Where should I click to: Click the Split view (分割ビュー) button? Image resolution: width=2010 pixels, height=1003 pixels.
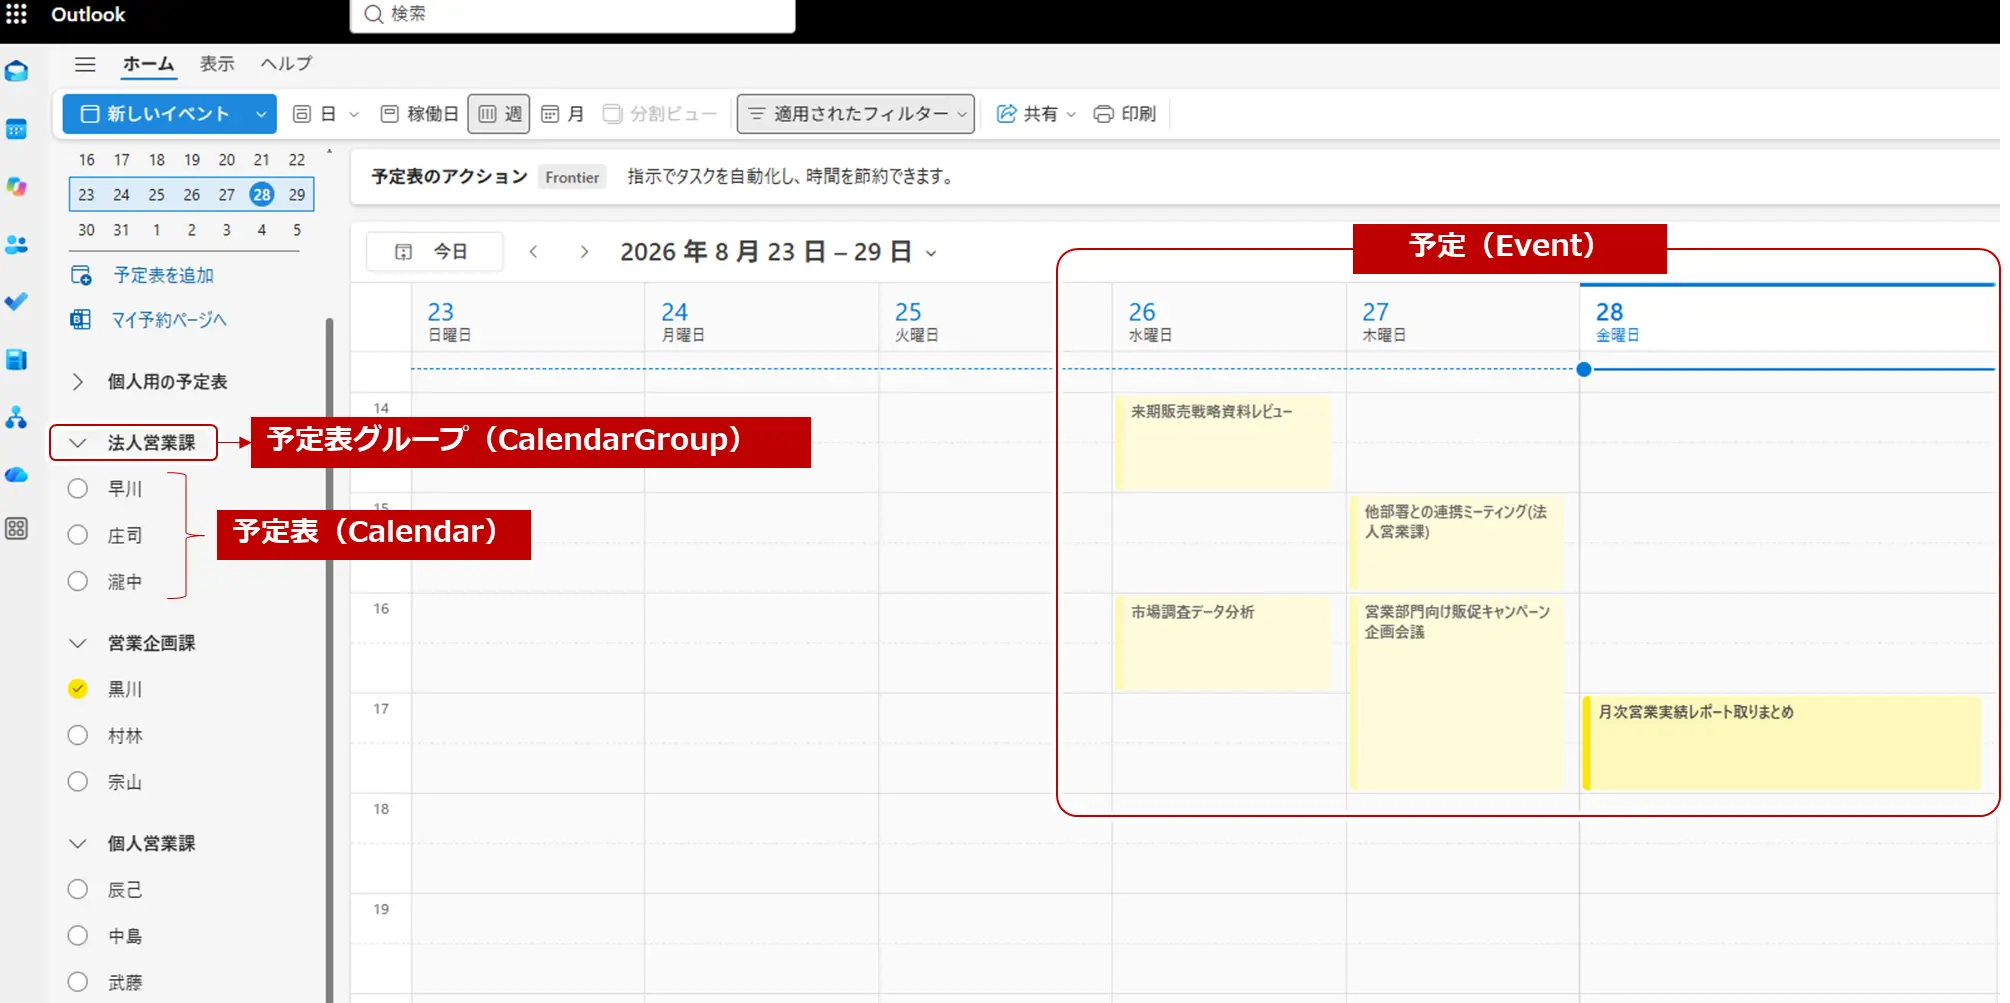coord(660,114)
